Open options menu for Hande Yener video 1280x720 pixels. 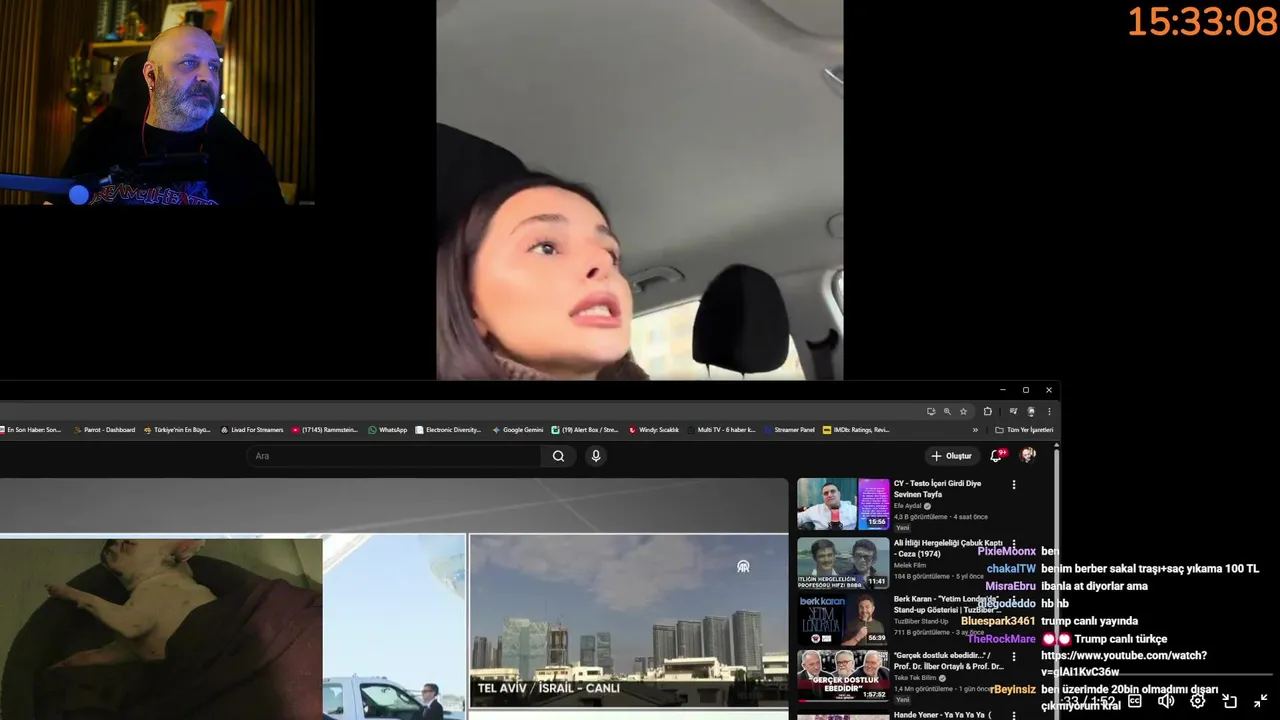[x=1014, y=715]
